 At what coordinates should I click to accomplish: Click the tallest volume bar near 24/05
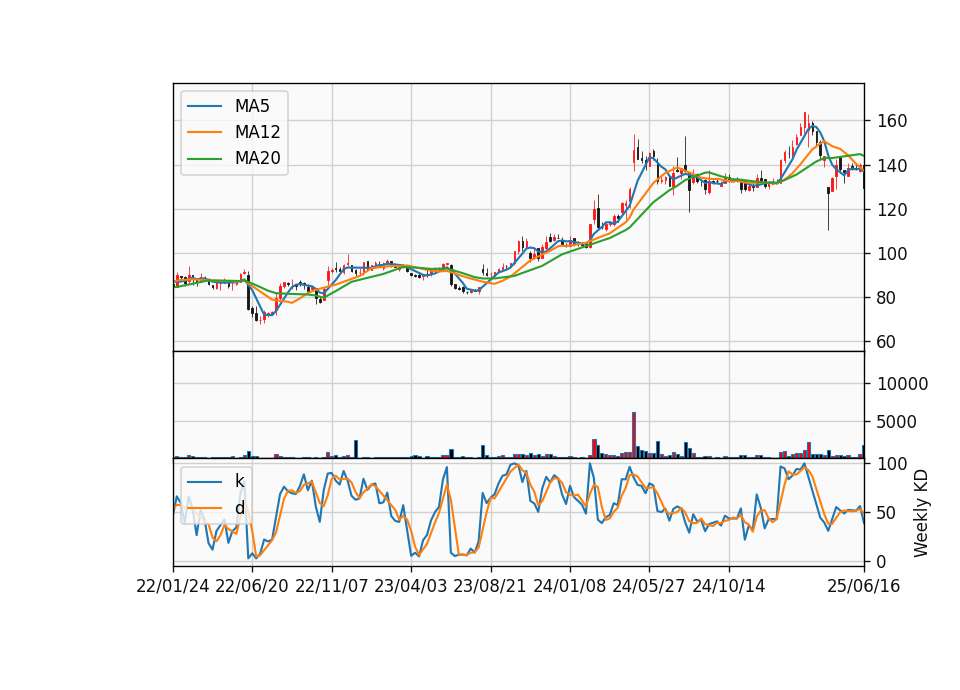[634, 435]
